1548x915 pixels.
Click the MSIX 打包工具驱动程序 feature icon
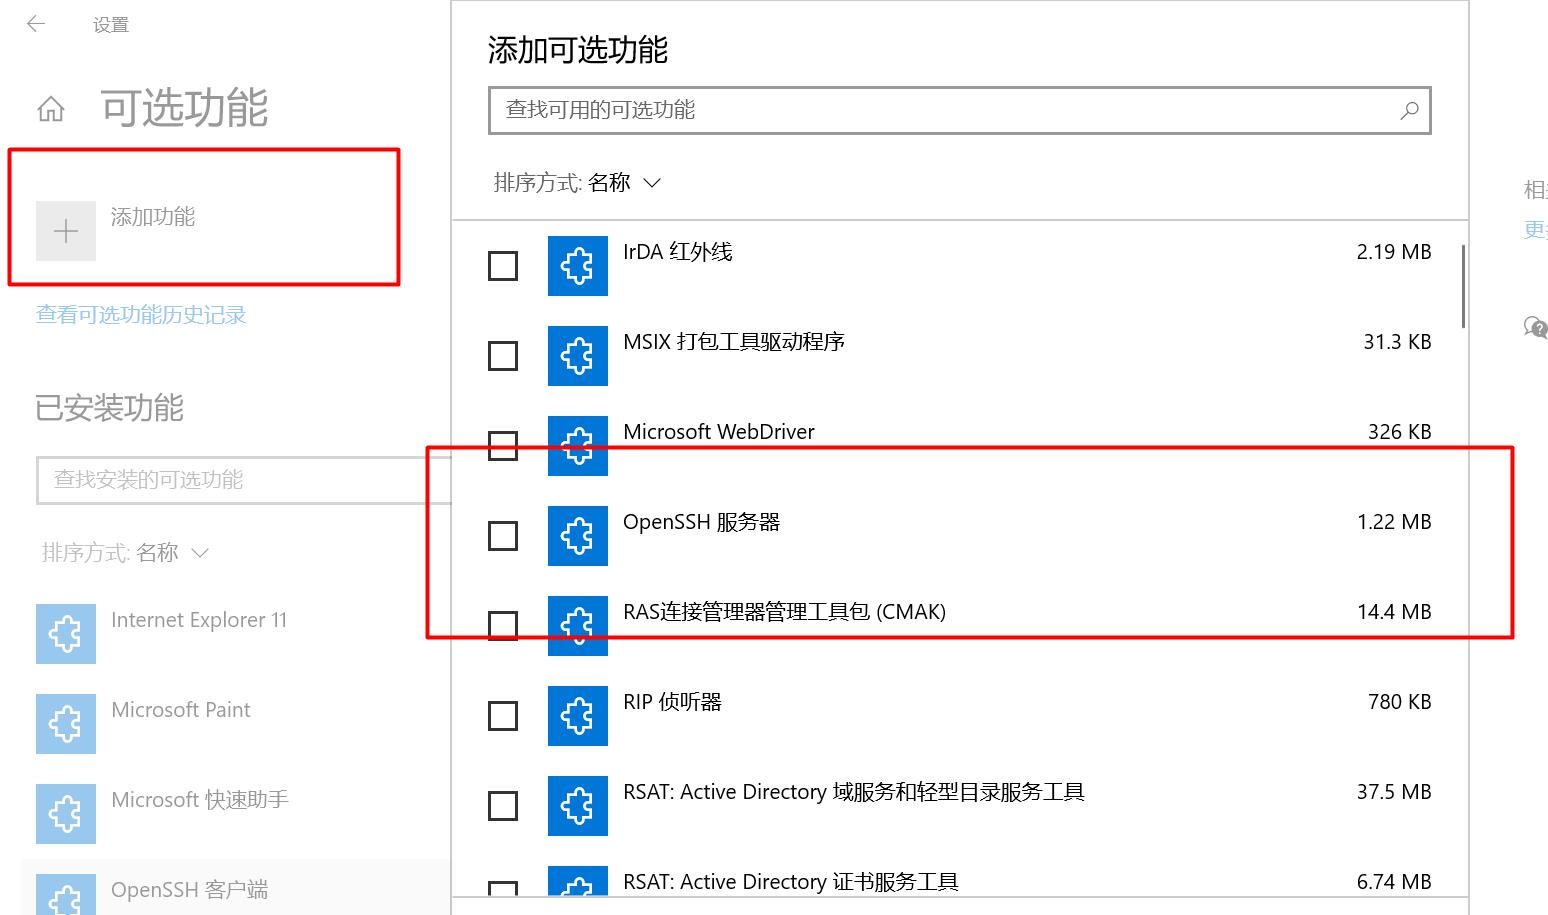tap(578, 355)
